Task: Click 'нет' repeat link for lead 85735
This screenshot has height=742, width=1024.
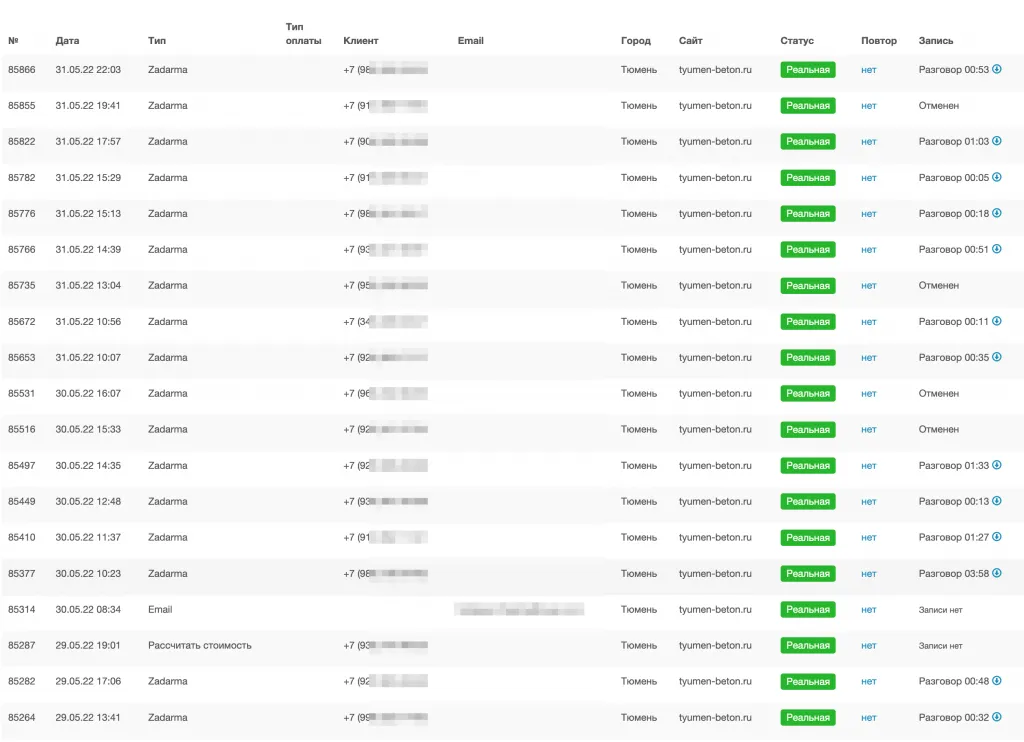Action: pyautogui.click(x=868, y=286)
